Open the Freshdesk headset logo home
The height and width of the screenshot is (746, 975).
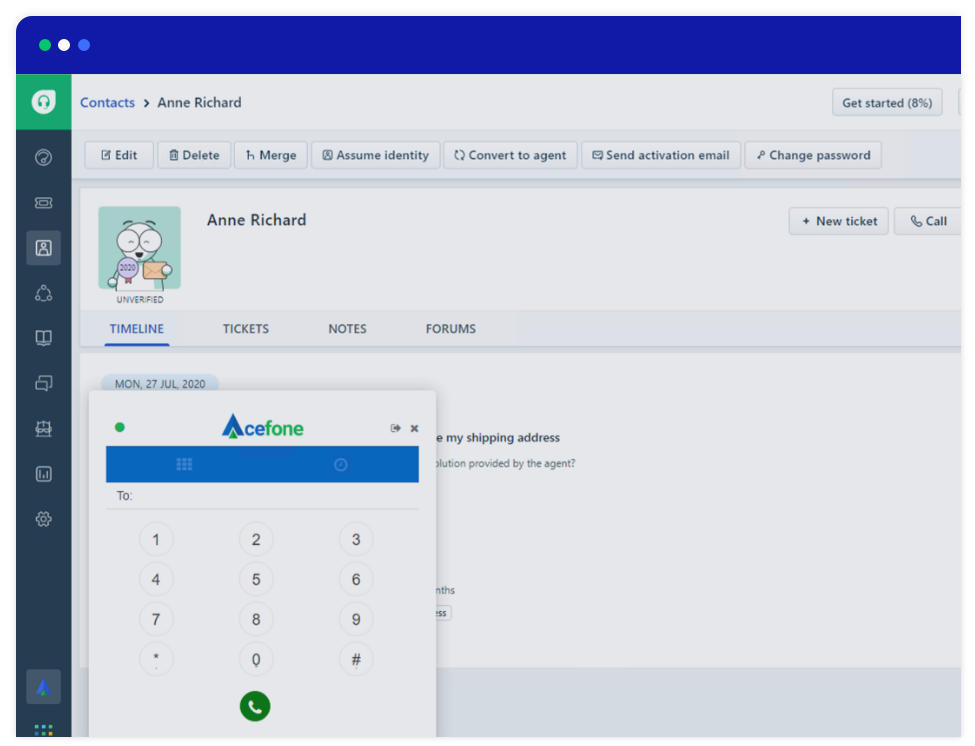point(44,102)
